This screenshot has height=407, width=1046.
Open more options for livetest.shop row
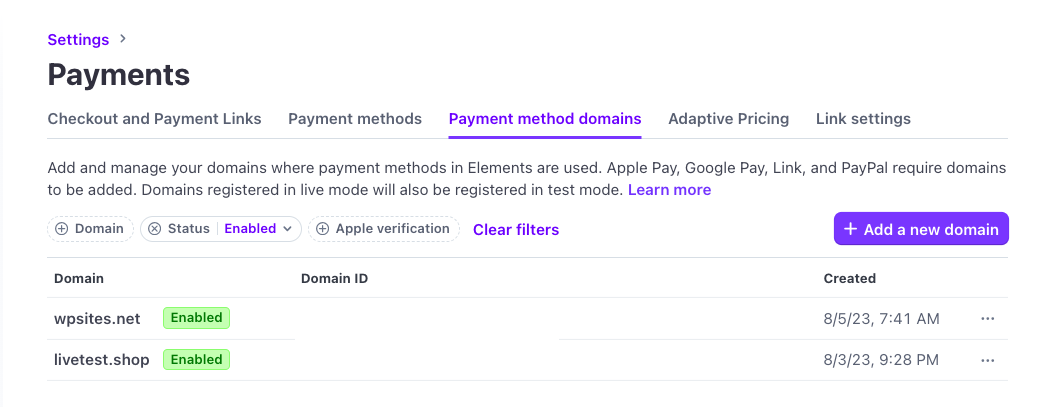click(x=987, y=360)
